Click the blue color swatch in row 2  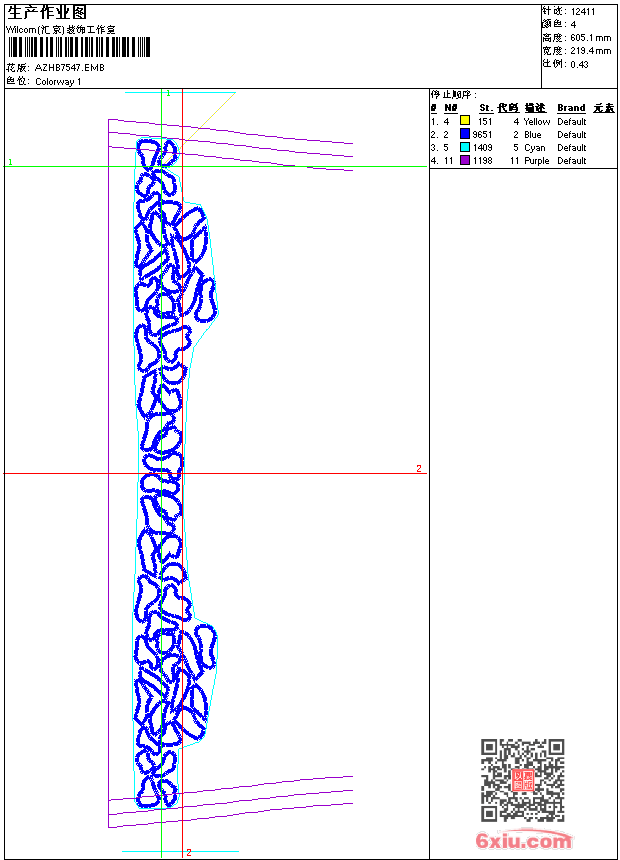pyautogui.click(x=465, y=134)
